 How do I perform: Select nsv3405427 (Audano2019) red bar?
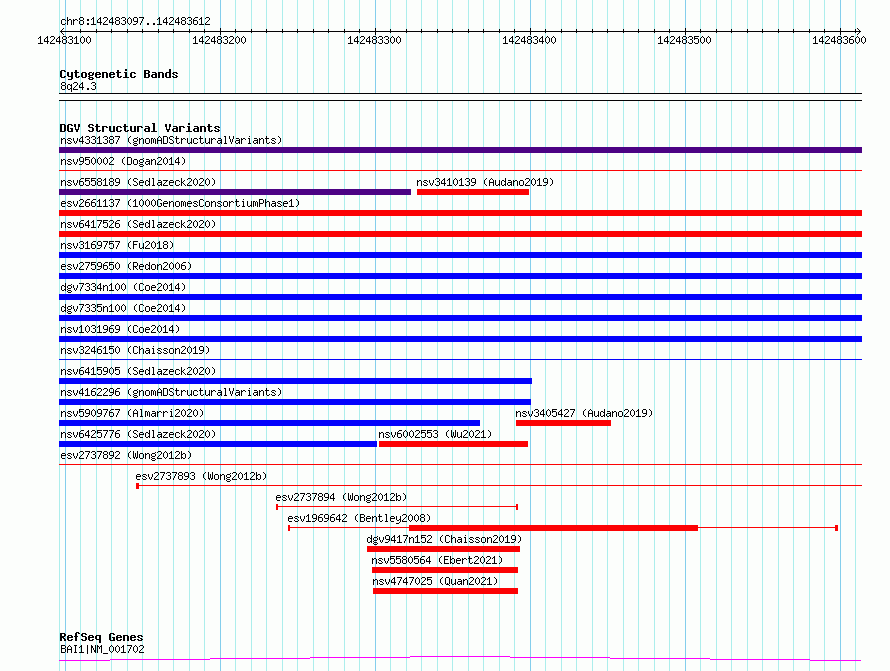tap(563, 423)
